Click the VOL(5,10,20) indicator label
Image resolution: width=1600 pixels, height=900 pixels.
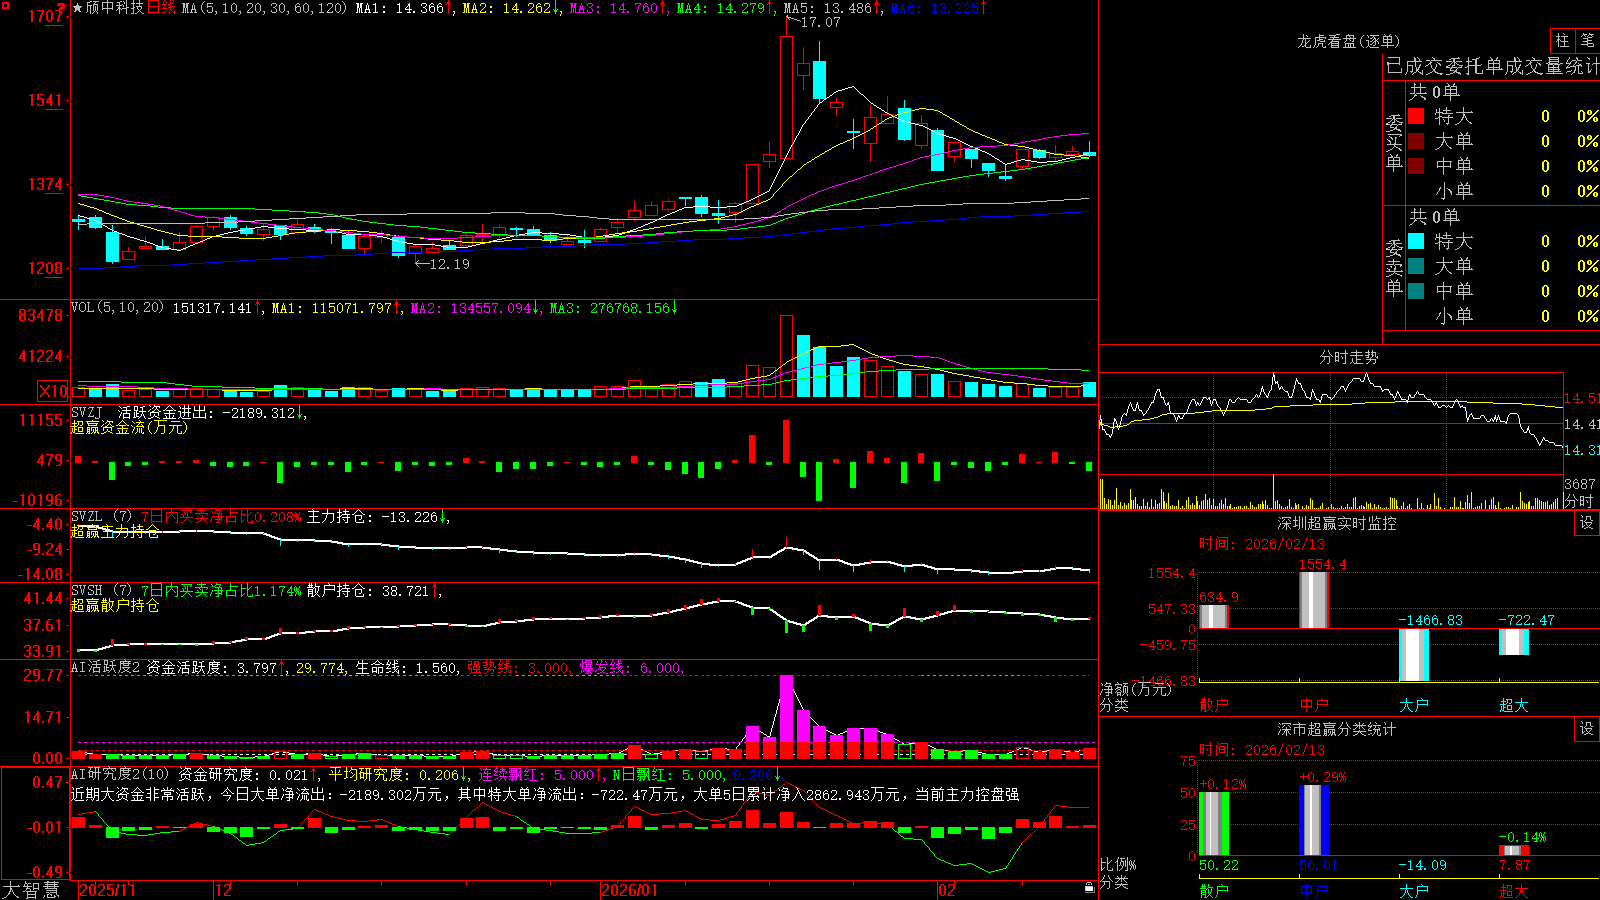coord(117,308)
